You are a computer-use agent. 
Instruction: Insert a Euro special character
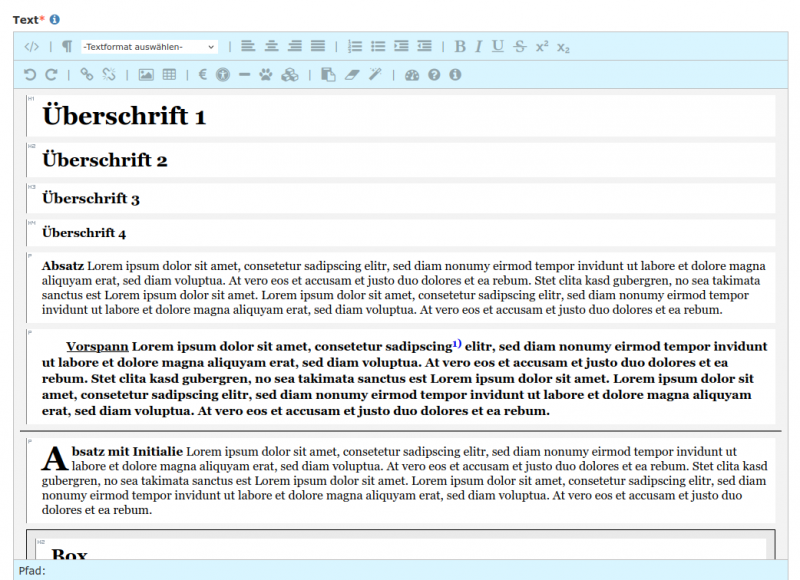(x=201, y=74)
